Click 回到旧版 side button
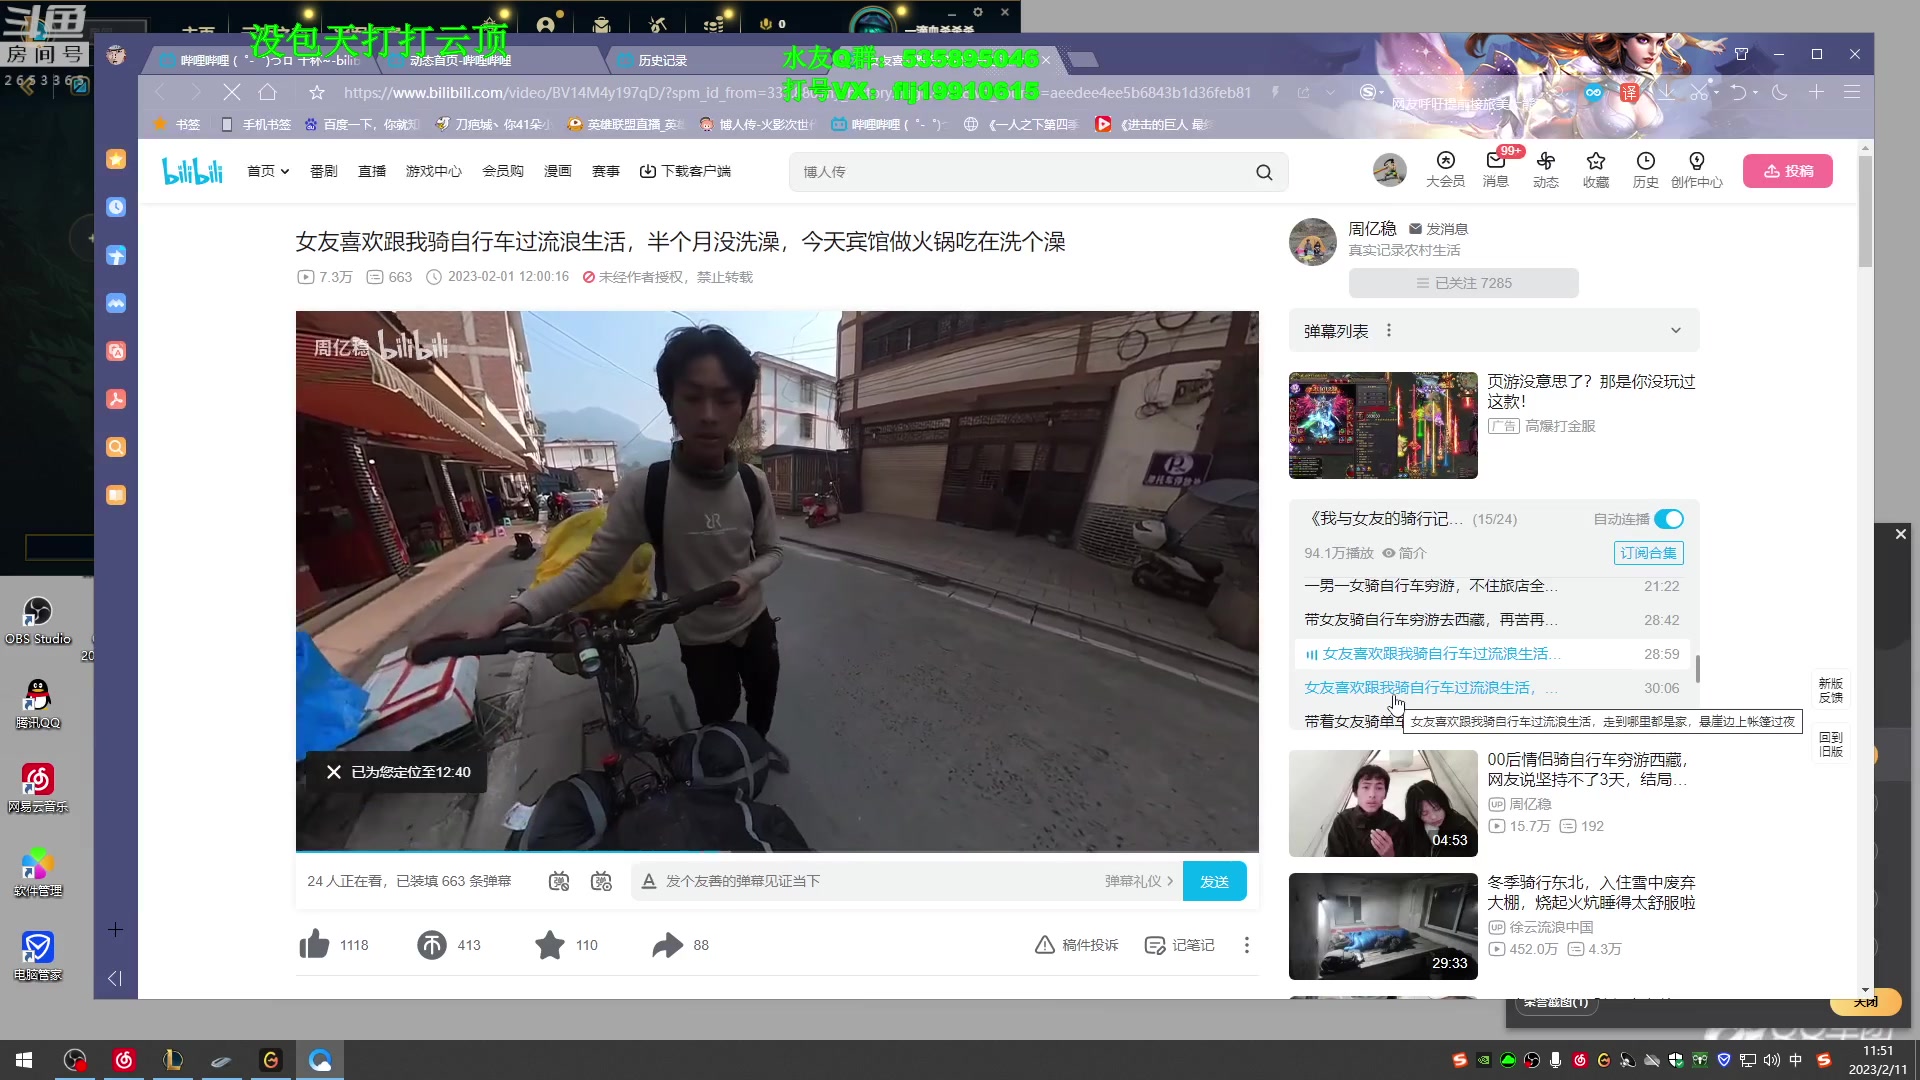Screen dimensions: 1920x1080 [x=1831, y=744]
